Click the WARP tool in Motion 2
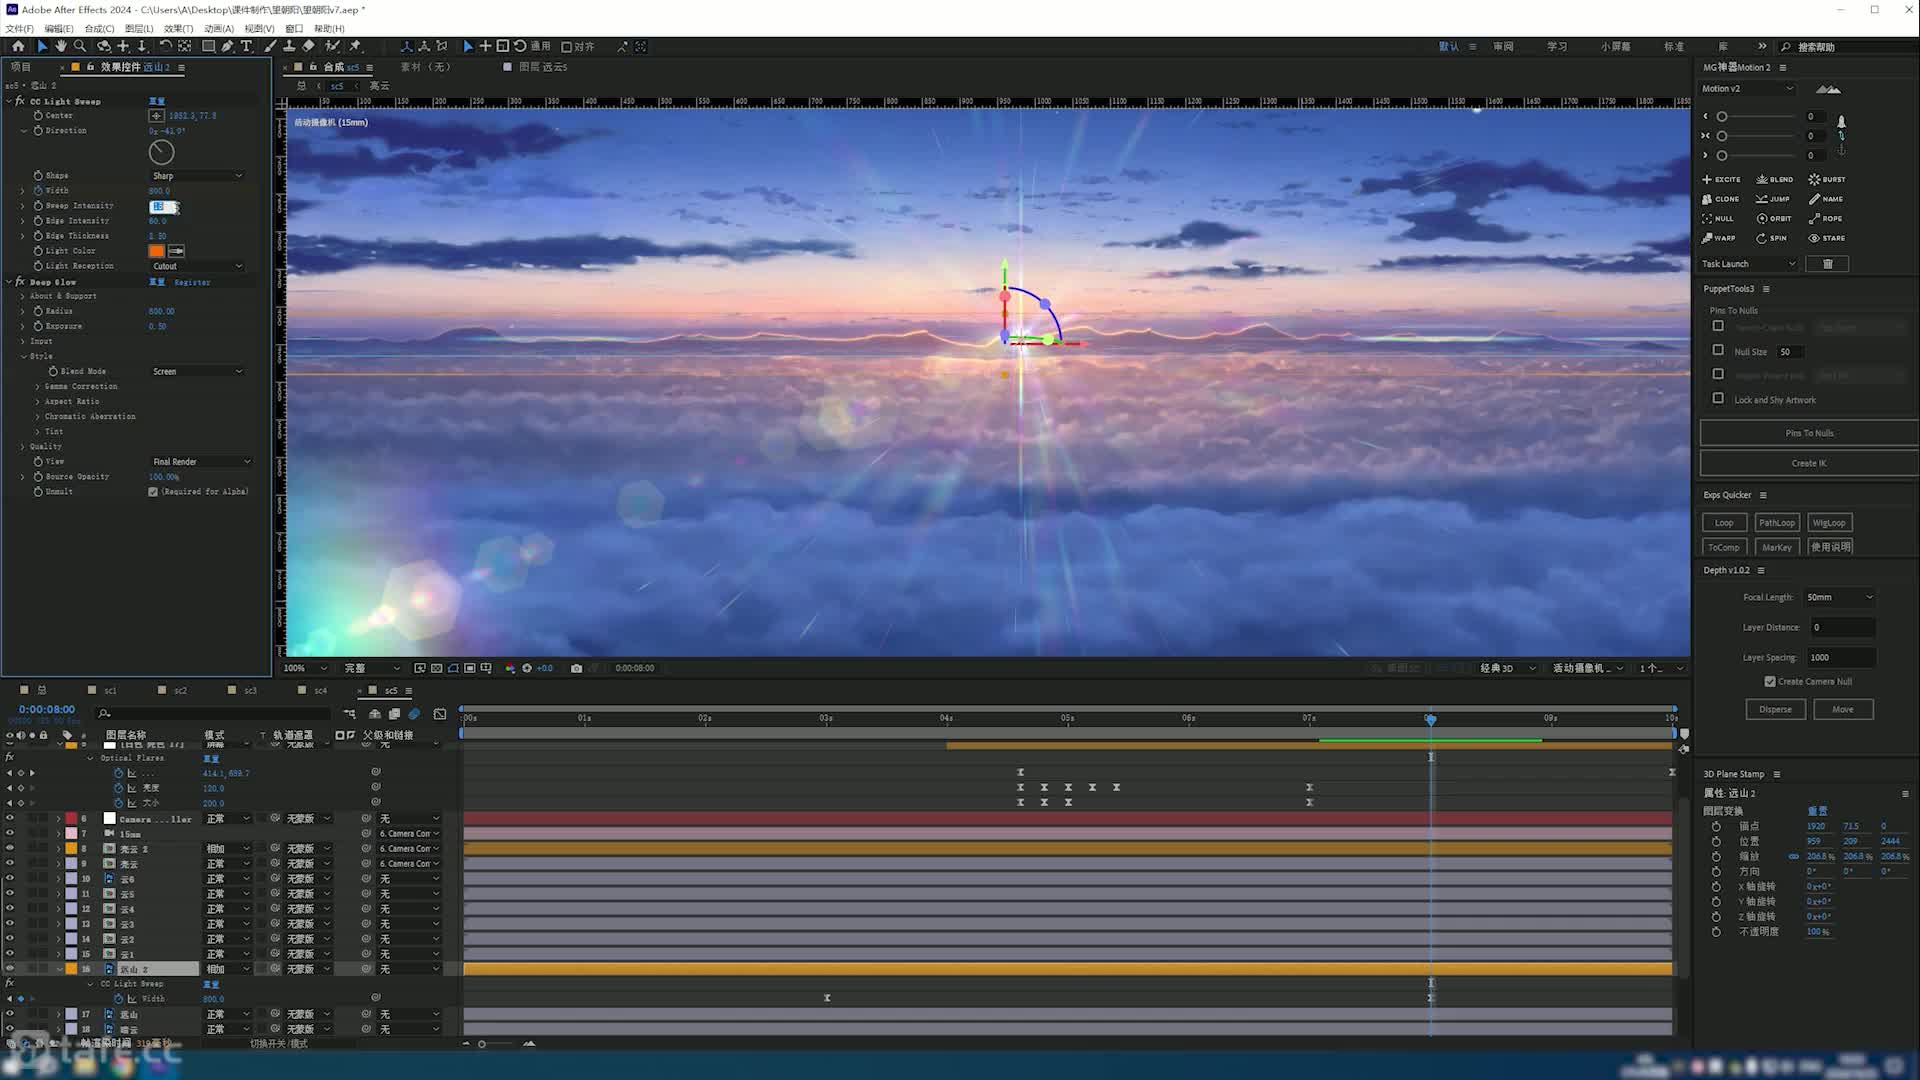The height and width of the screenshot is (1080, 1920). 1719,238
